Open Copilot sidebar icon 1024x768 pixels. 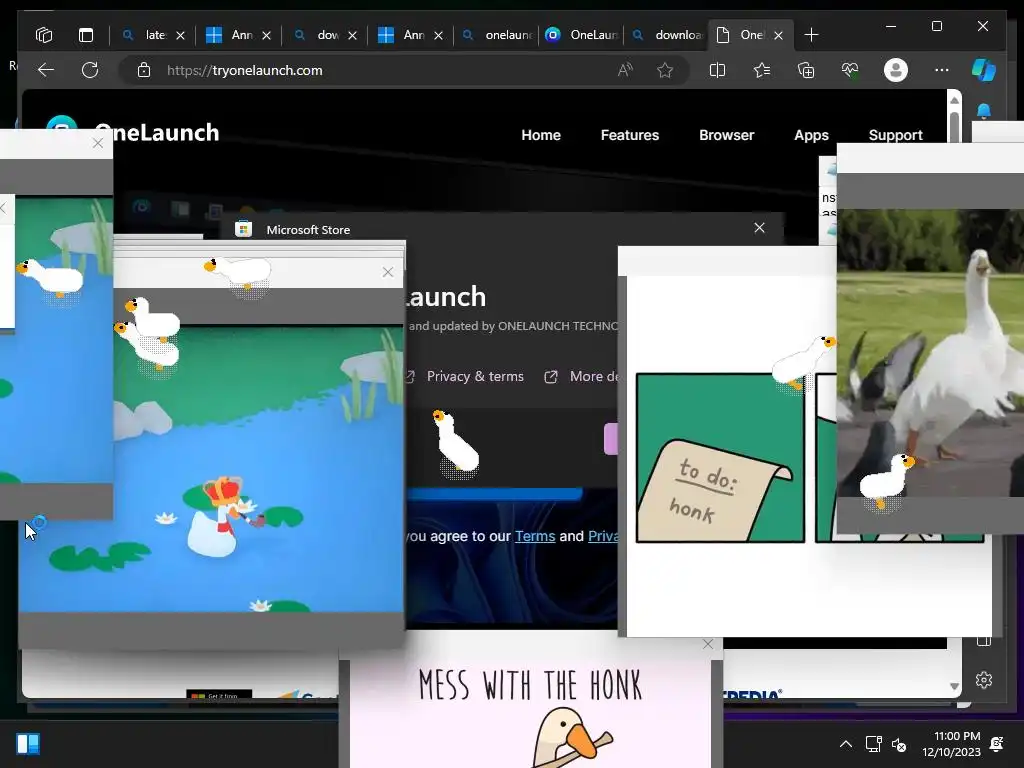click(984, 70)
